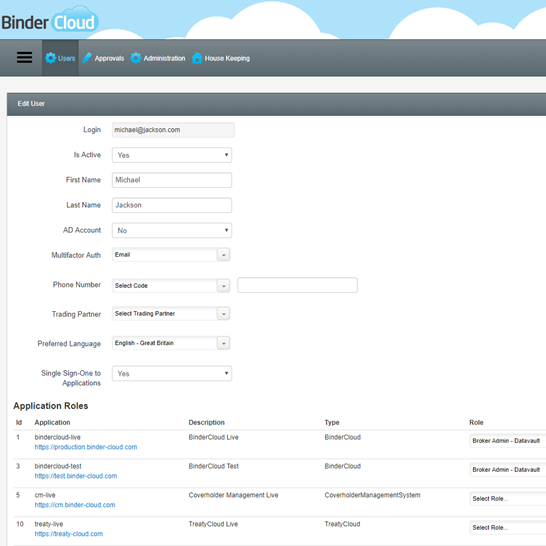The width and height of the screenshot is (546, 546).
Task: Click the Multifactor Auth Email value field
Action: click(164, 255)
